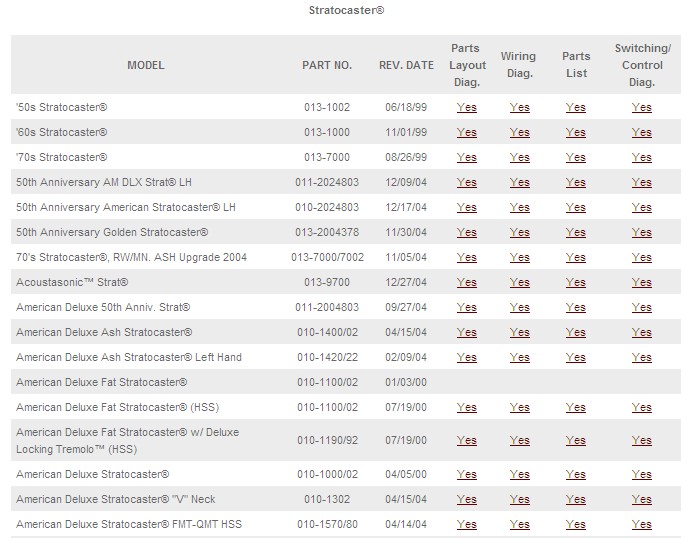This screenshot has width=686, height=538.
Task: Open Switching Diag. for American Deluxe Stratocaster 010-1000/02
Action: (x=641, y=474)
